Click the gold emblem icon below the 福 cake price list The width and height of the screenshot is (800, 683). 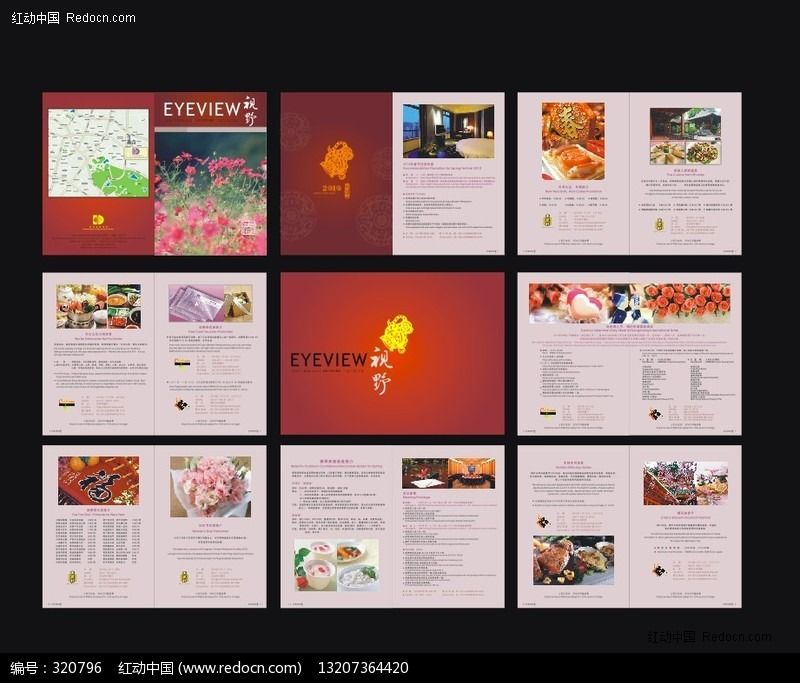pos(72,577)
